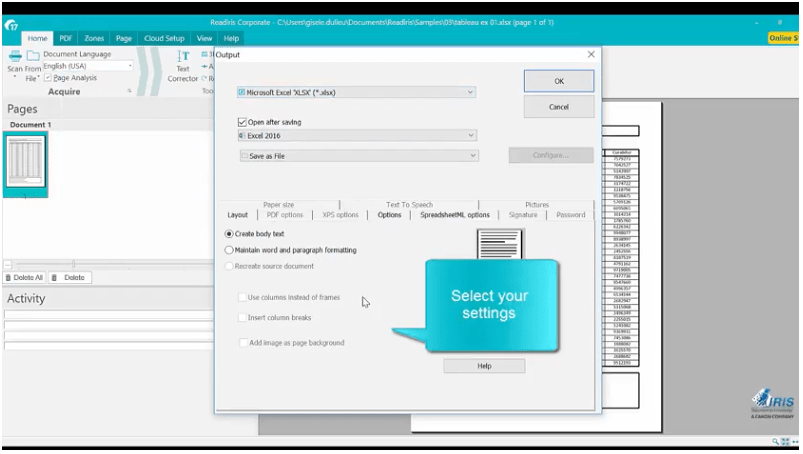Click the Scan printer icon
The width and height of the screenshot is (803, 454).
(x=15, y=55)
